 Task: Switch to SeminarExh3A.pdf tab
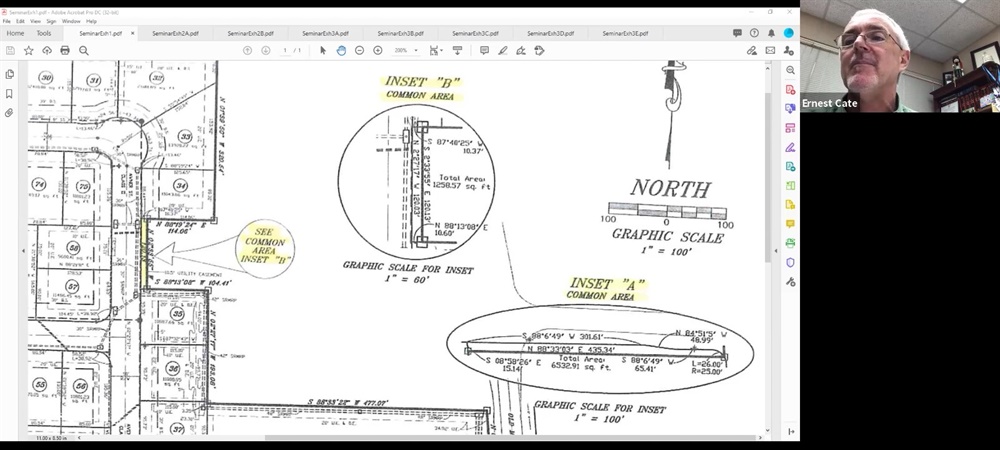pyautogui.click(x=325, y=33)
